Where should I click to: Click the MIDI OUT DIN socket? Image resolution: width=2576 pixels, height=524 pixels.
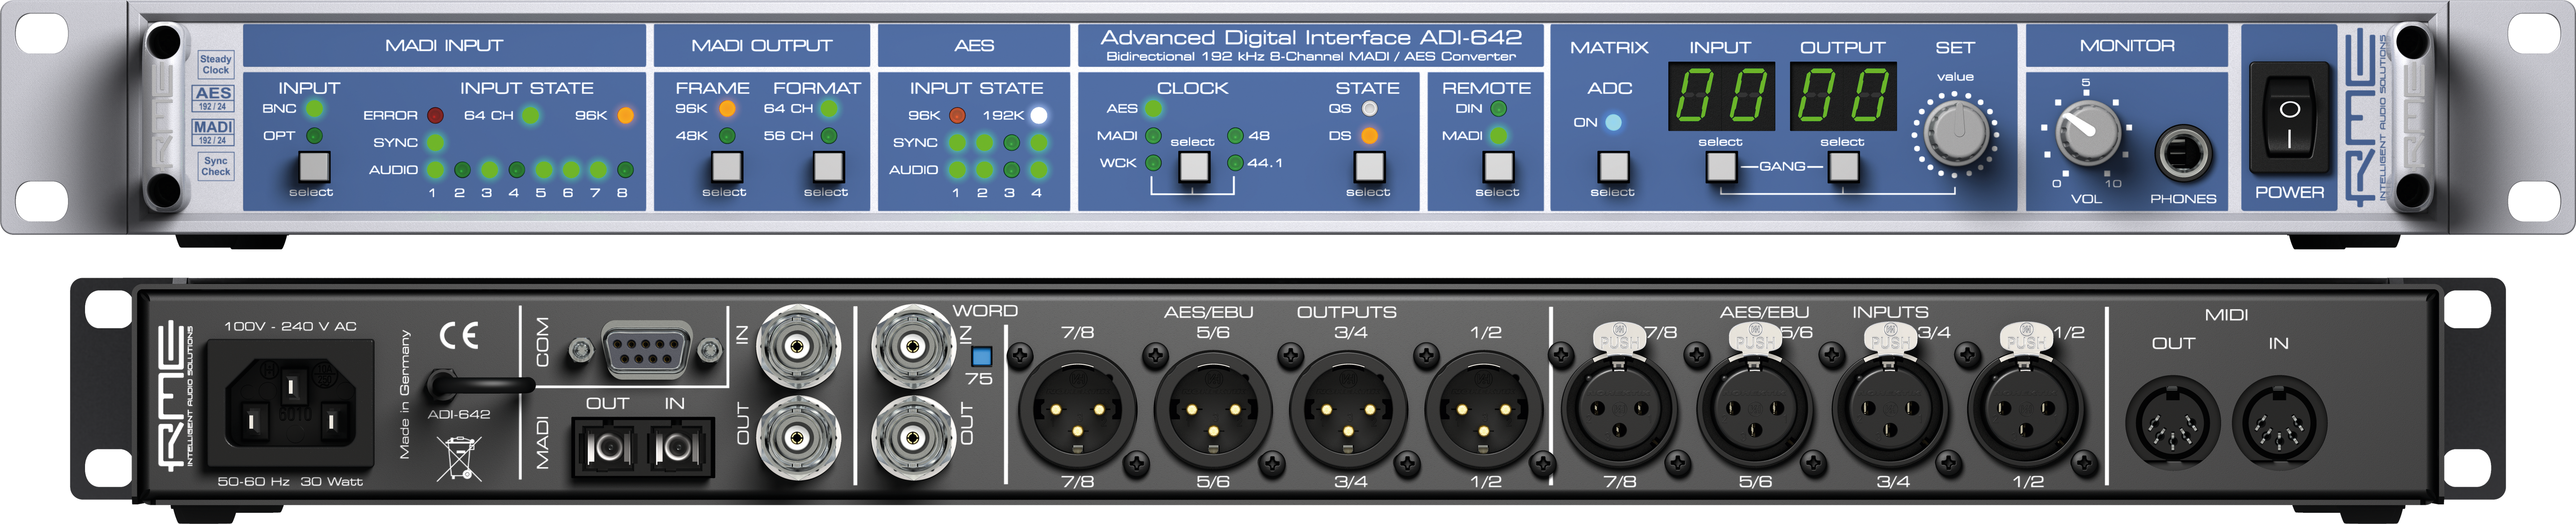pos(2172,424)
